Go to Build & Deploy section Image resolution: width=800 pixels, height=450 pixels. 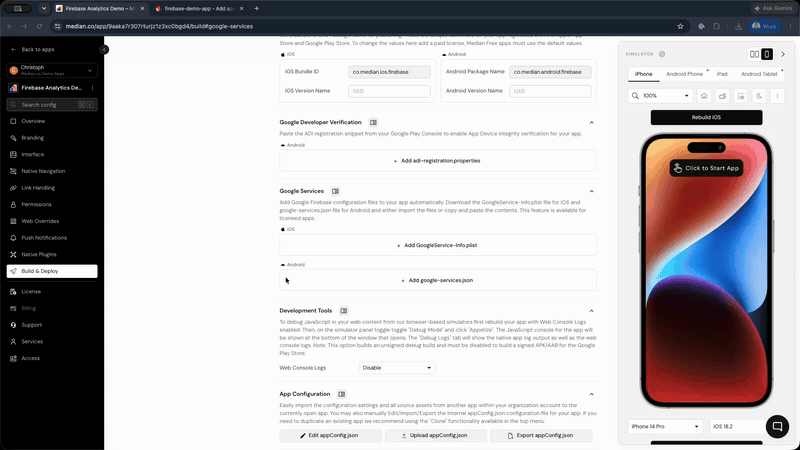[x=52, y=271]
